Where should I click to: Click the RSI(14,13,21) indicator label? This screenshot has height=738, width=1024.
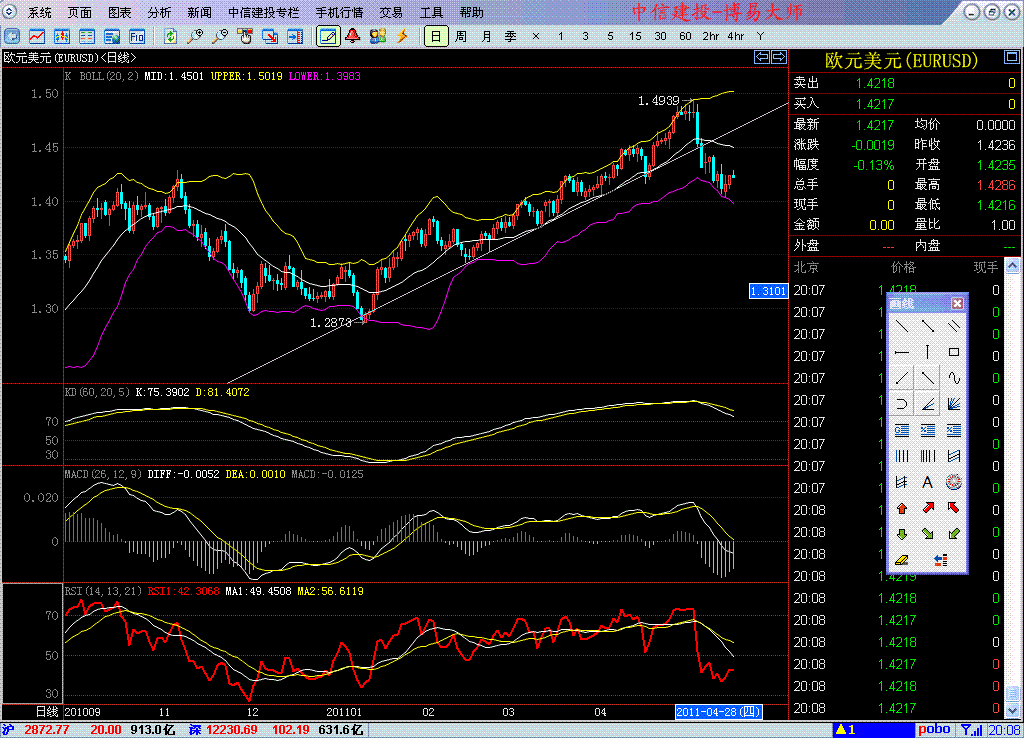click(x=103, y=591)
